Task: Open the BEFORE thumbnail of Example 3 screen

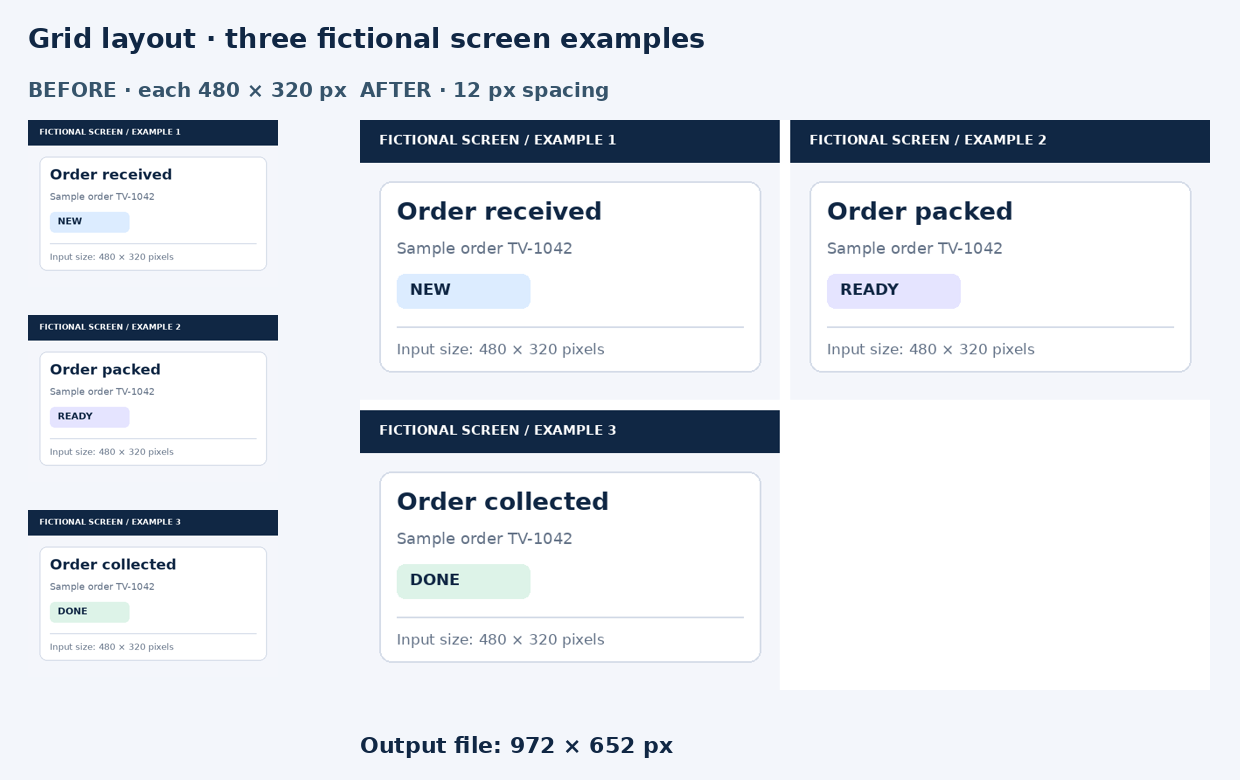Action: point(153,593)
